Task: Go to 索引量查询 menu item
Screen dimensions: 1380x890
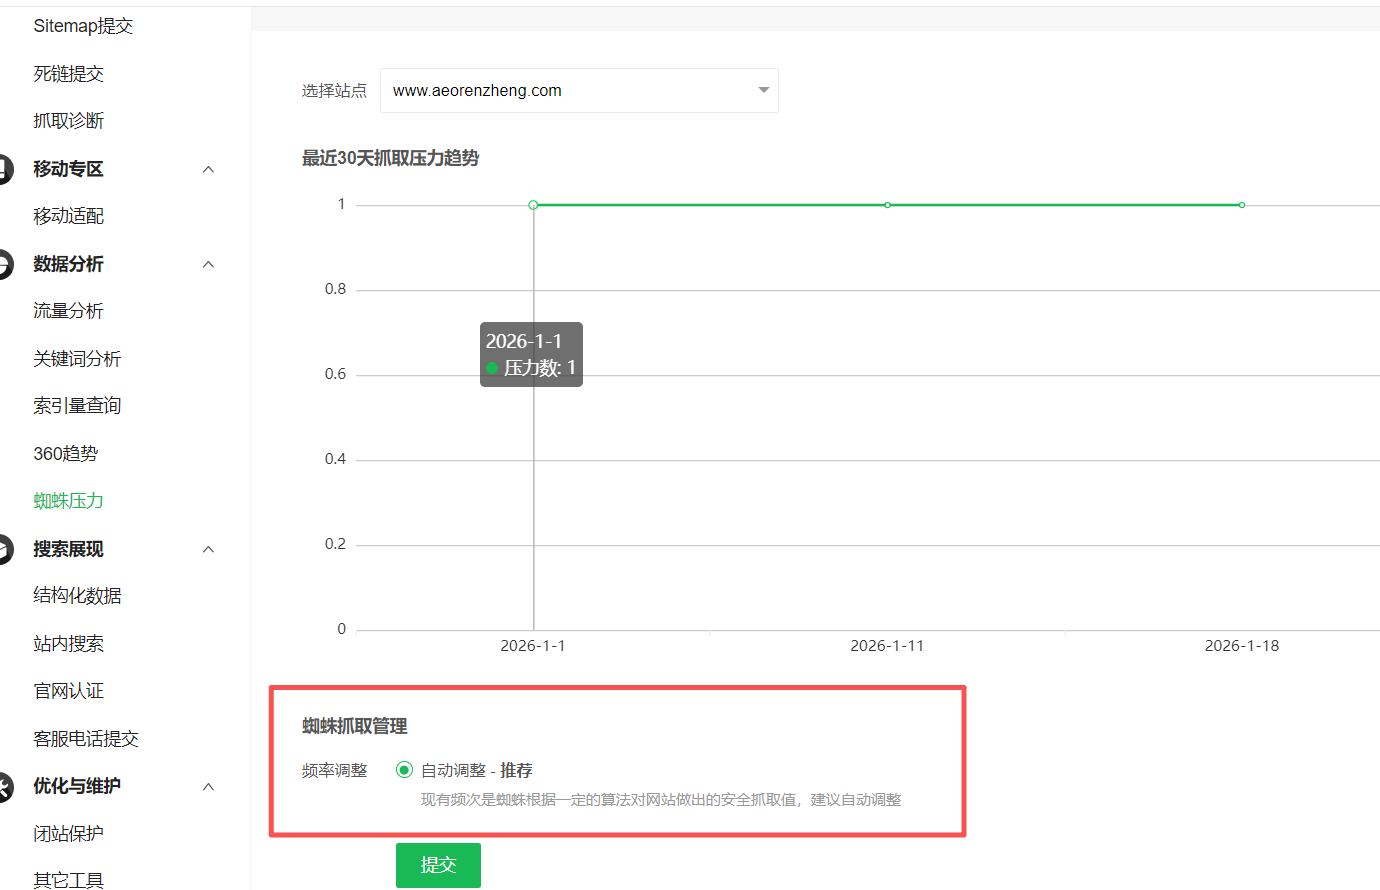Action: point(77,406)
